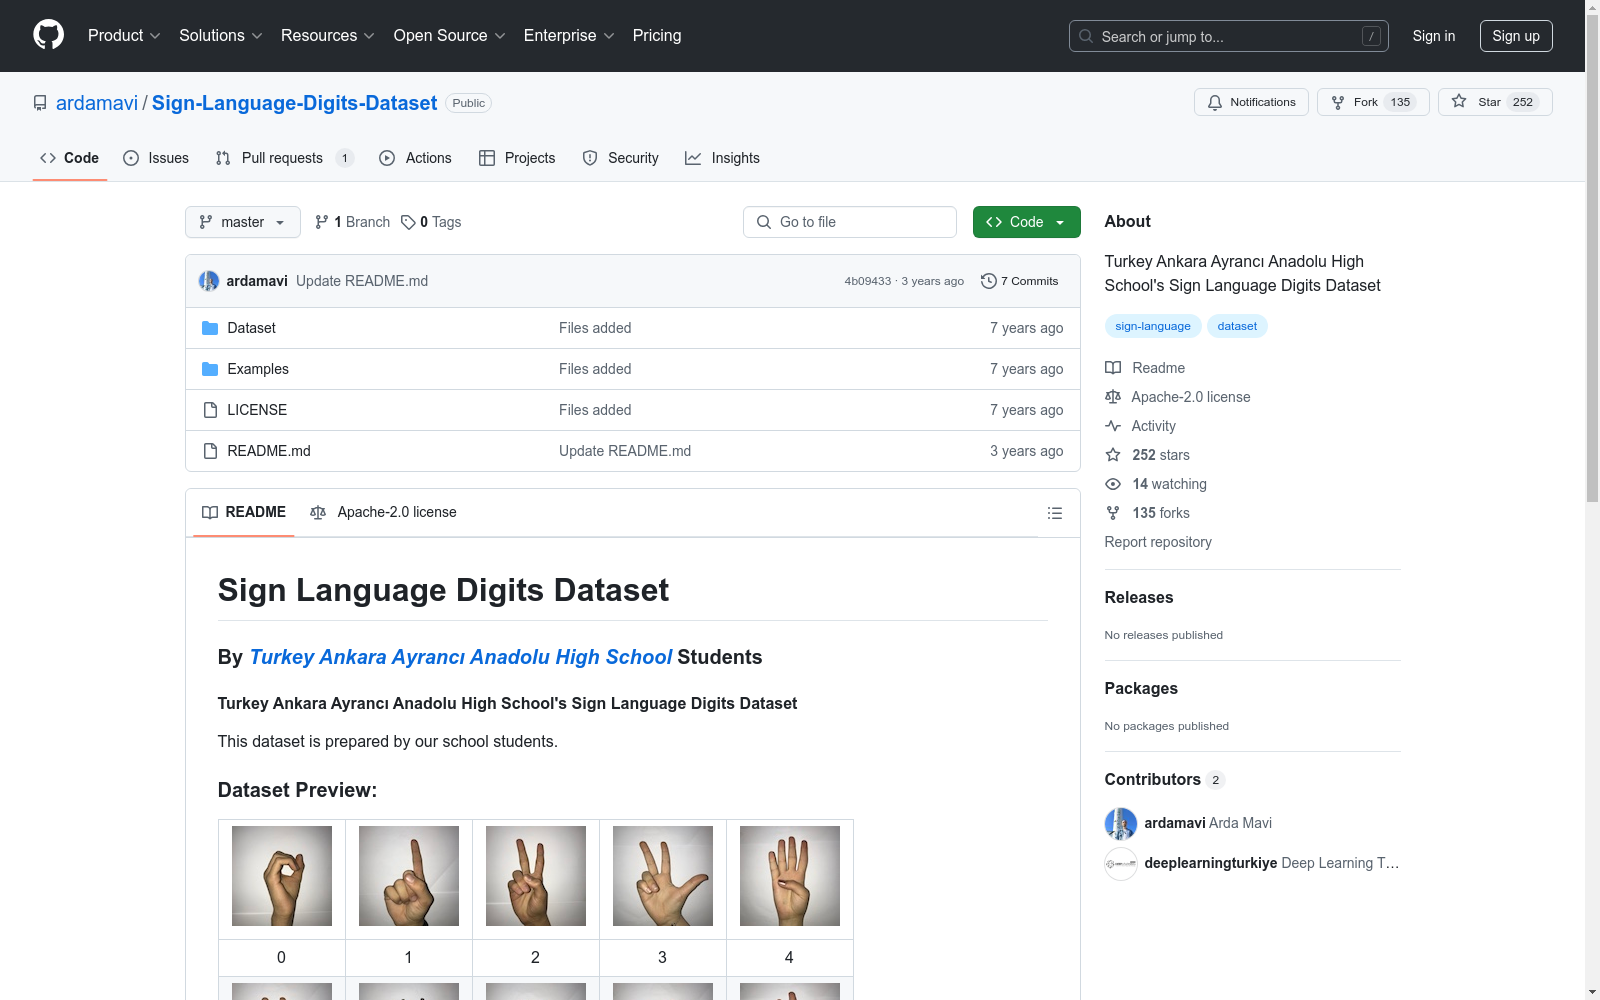
Task: Expand the Open Source menu
Action: click(450, 36)
